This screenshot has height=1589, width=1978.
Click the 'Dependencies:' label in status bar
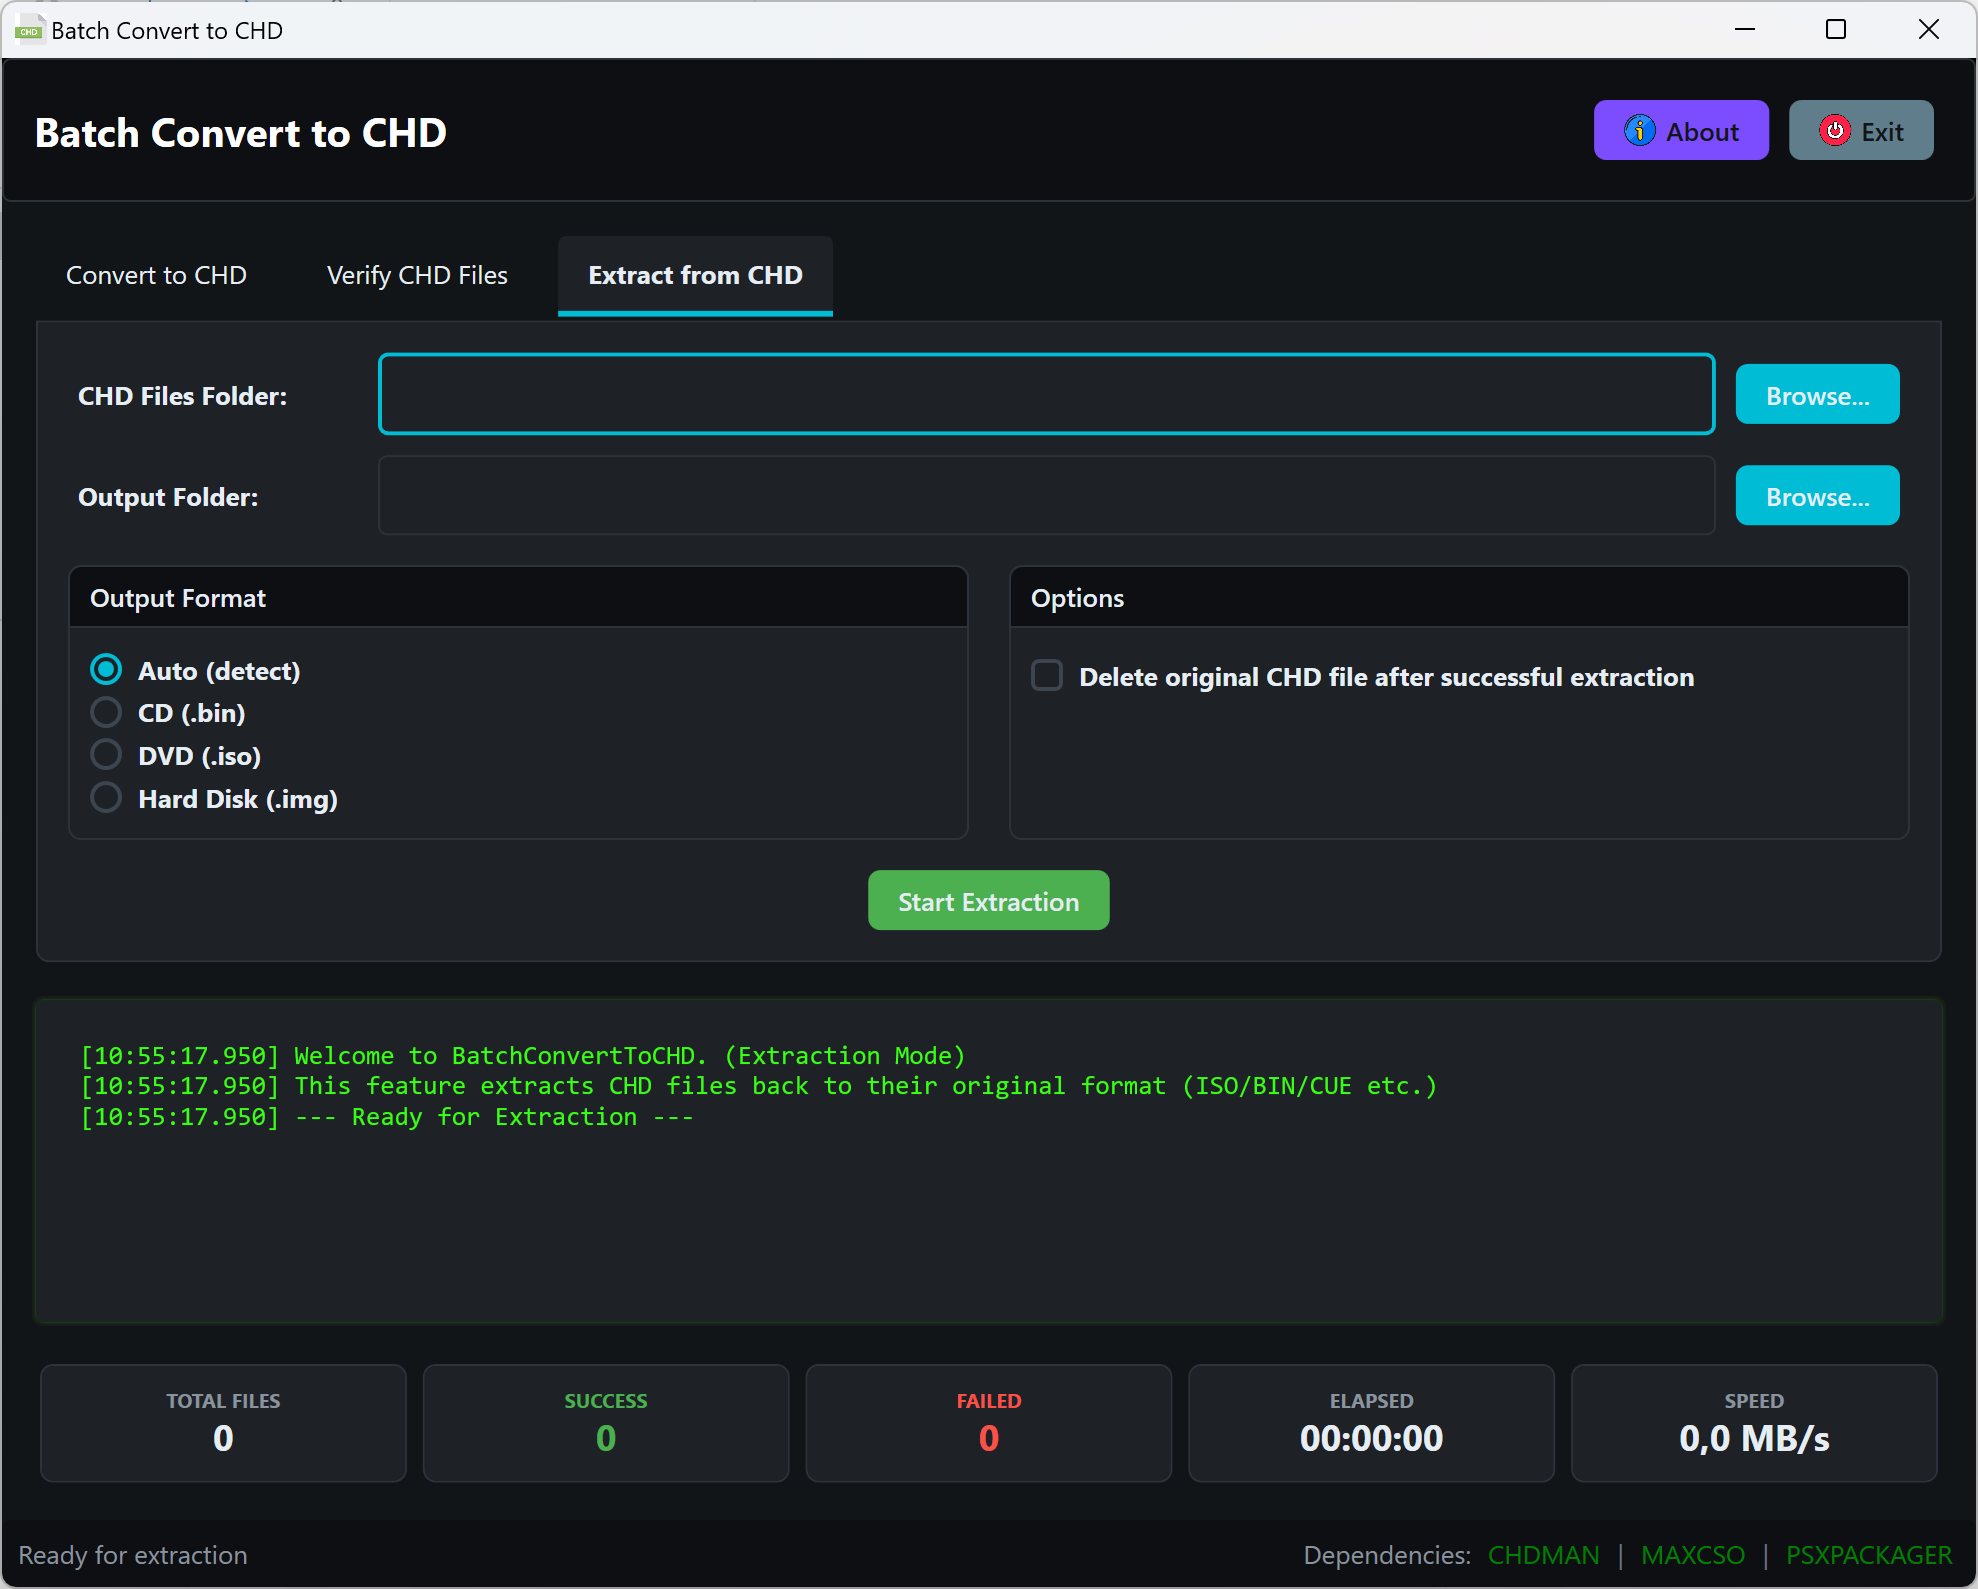(x=1387, y=1555)
